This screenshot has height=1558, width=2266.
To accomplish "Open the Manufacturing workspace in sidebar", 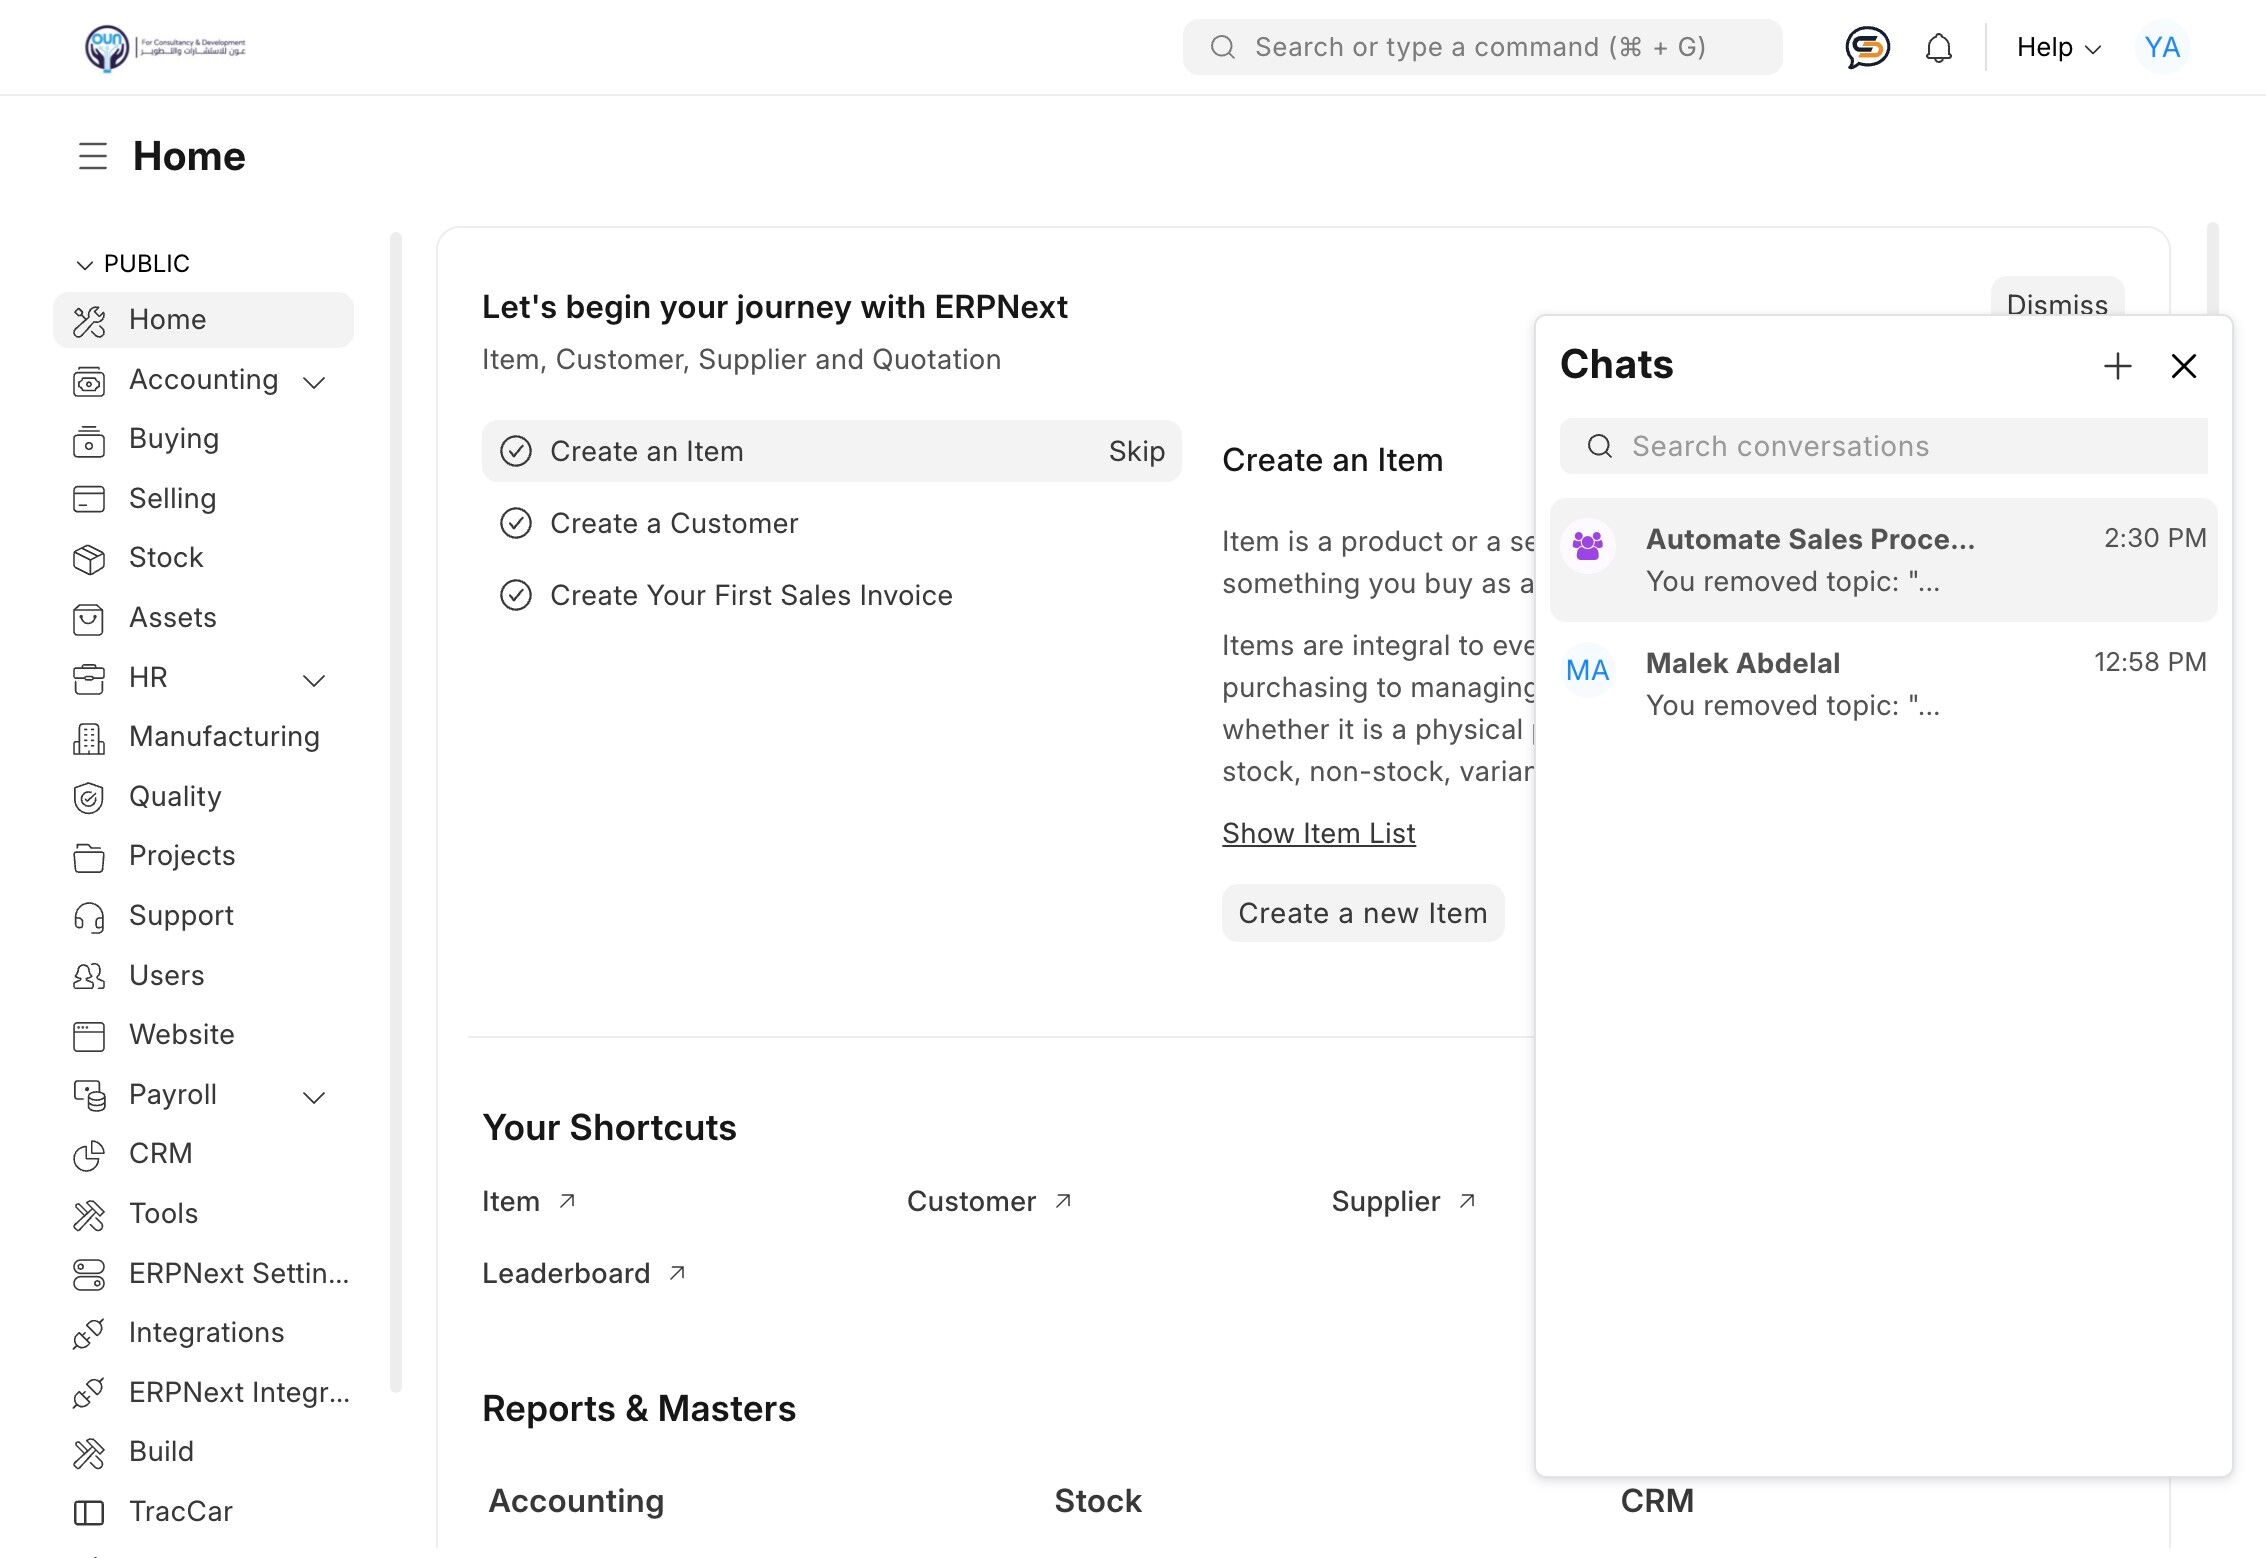I will coord(223,737).
